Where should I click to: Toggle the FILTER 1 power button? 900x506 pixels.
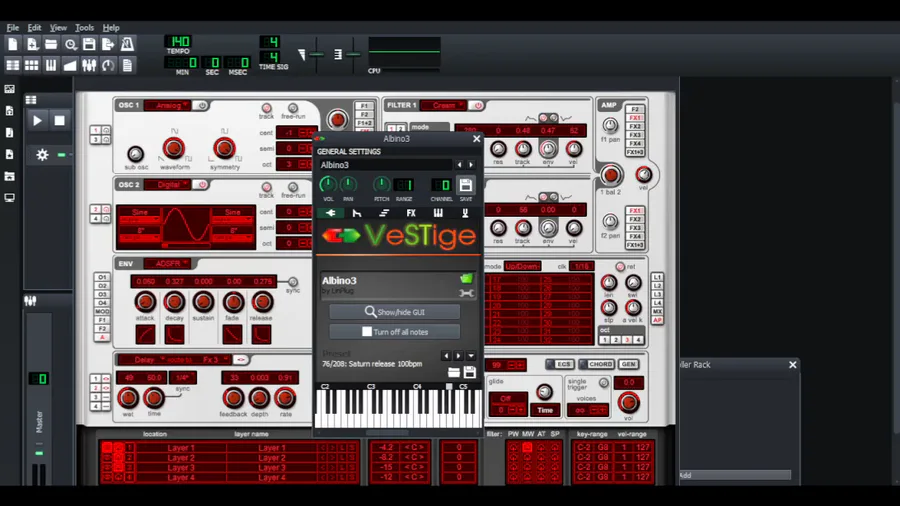click(x=477, y=106)
